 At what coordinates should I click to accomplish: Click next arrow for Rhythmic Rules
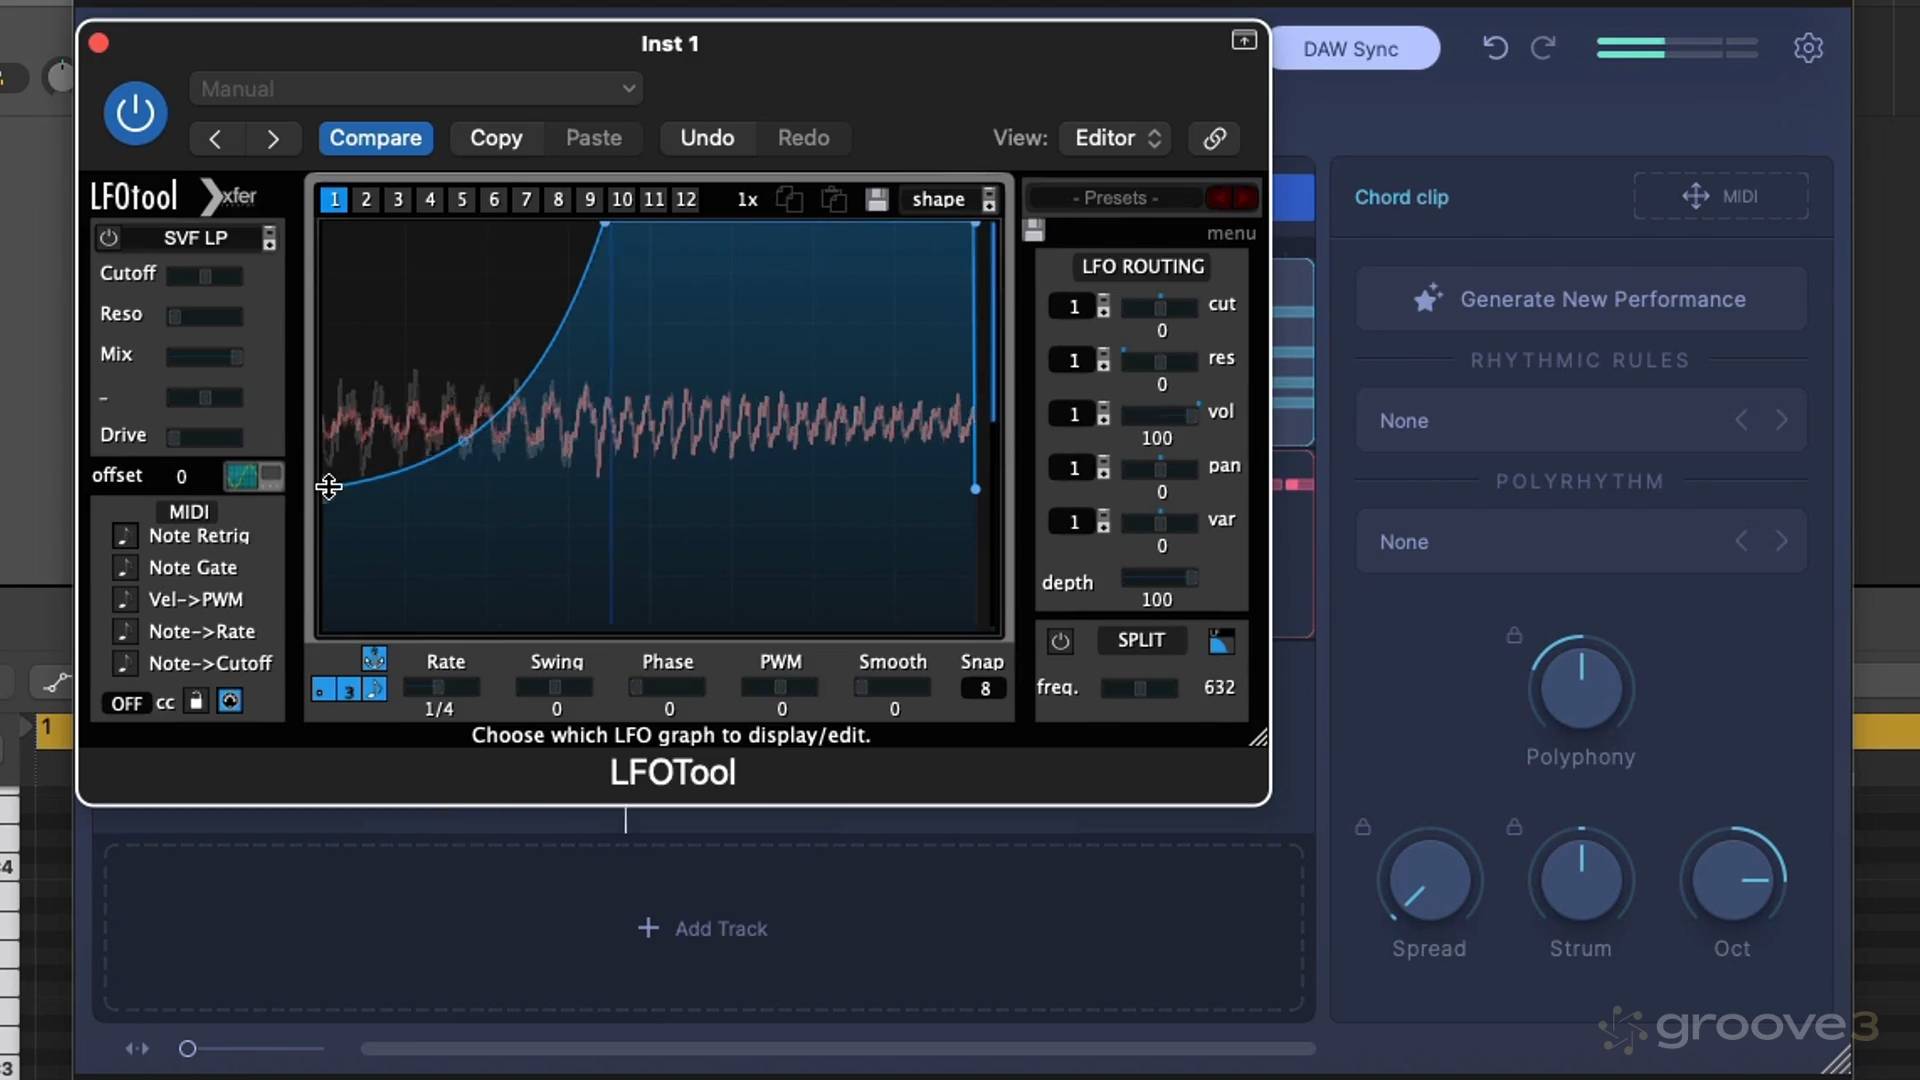pos(1781,420)
